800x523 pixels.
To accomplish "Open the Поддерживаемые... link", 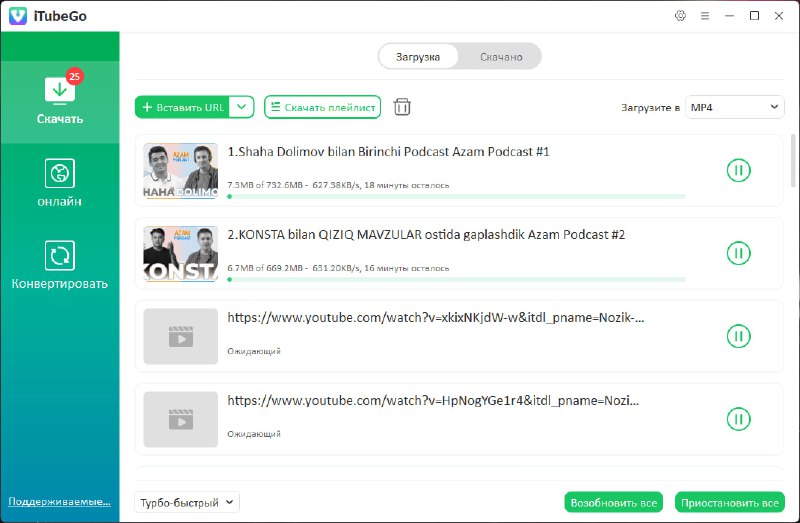I will coord(59,502).
